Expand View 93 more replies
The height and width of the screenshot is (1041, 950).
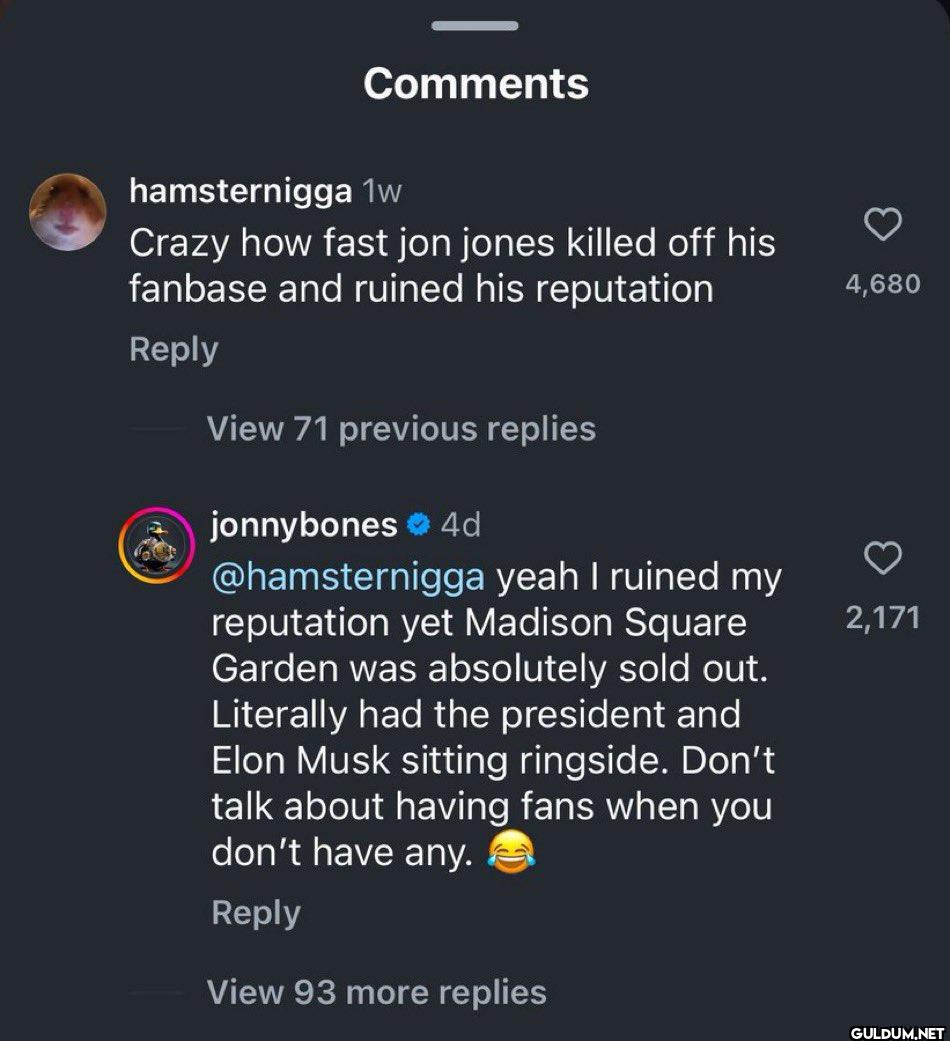376,992
